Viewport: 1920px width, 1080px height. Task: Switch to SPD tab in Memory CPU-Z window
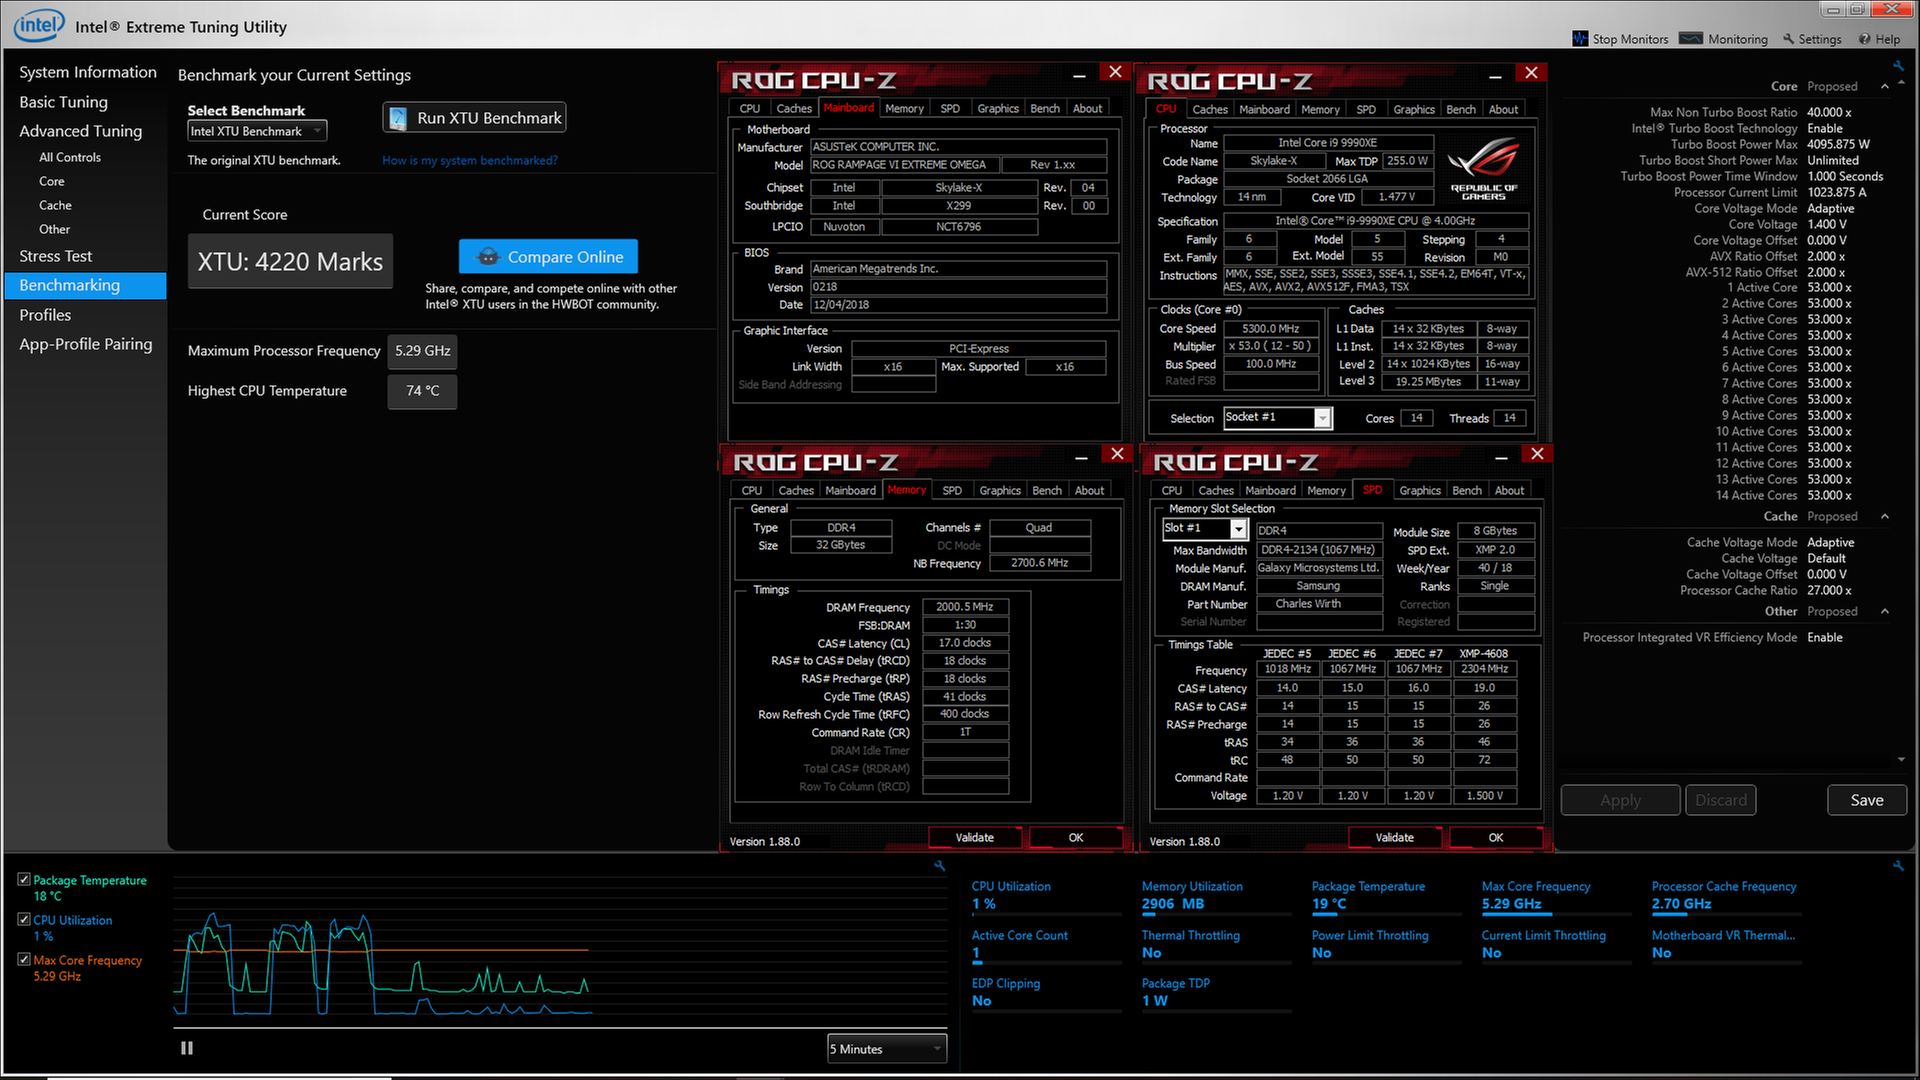[x=952, y=490]
